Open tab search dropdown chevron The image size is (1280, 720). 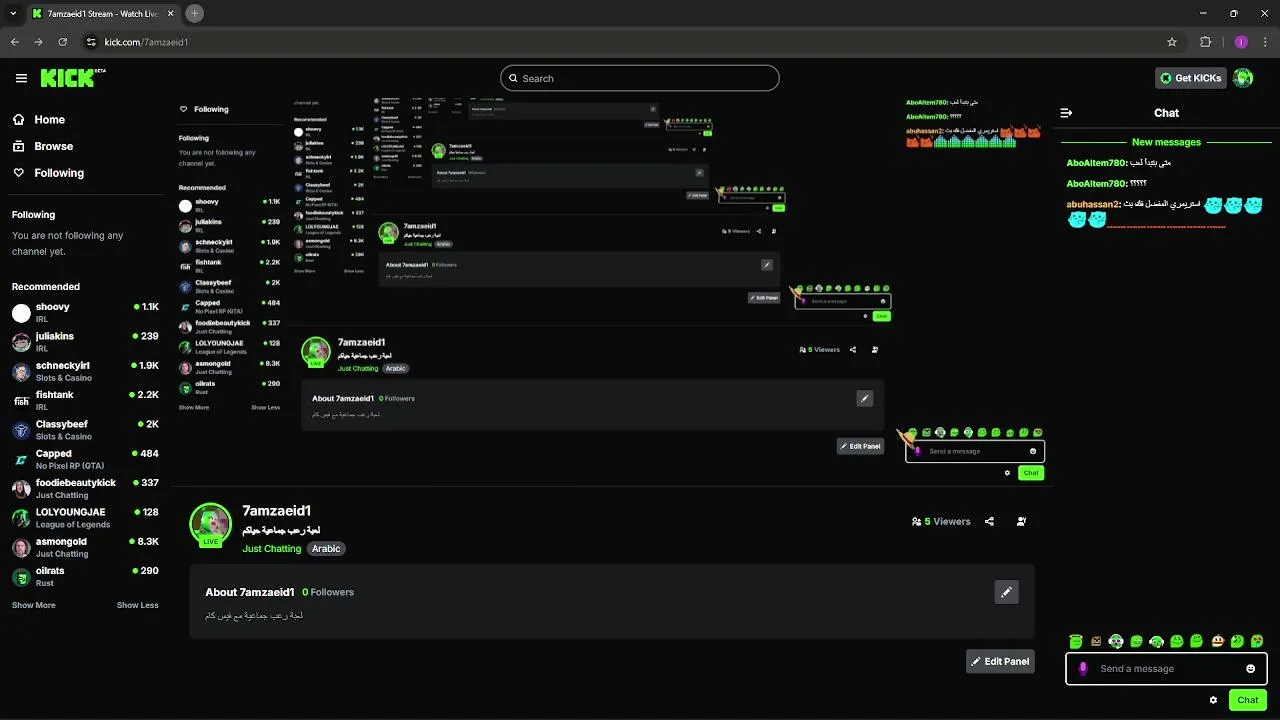point(13,13)
